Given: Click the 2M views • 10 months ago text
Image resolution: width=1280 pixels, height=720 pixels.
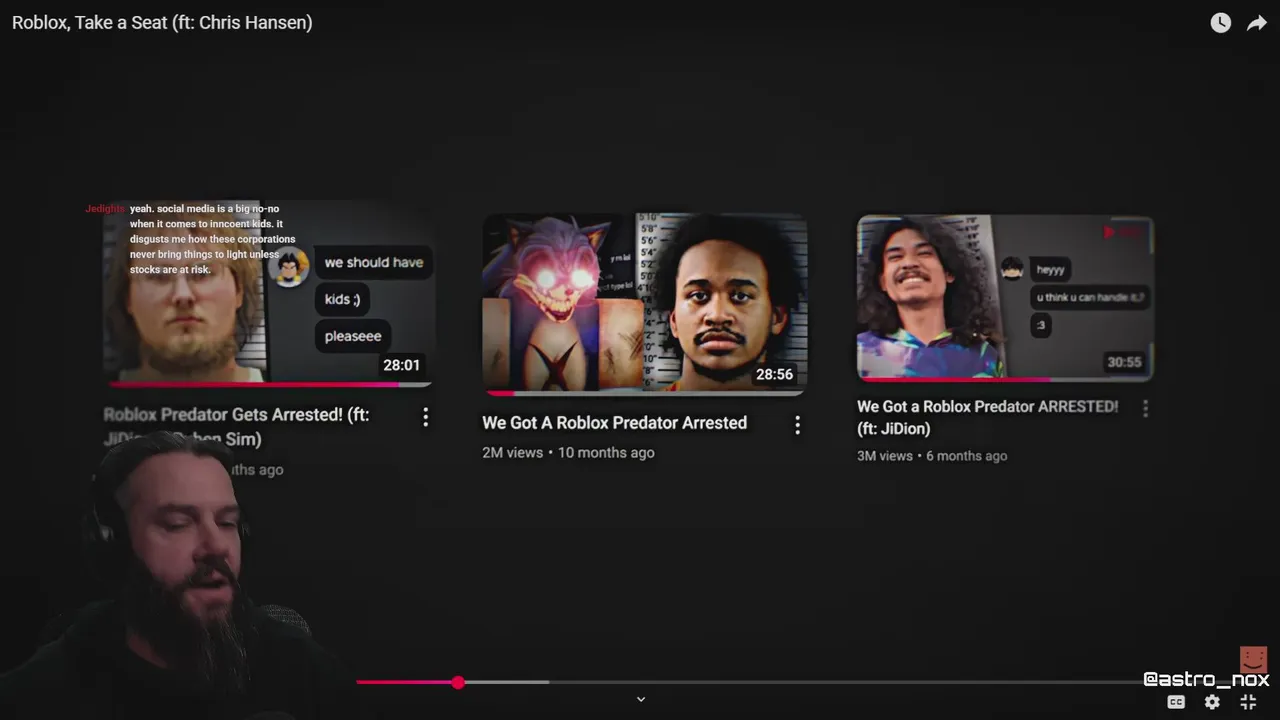Looking at the screenshot, I should [568, 453].
